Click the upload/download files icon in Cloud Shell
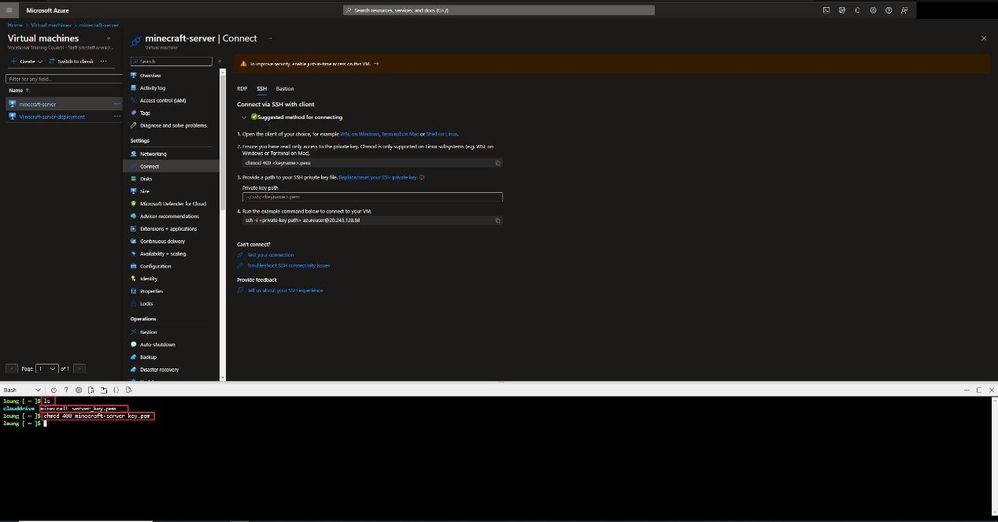 pos(91,390)
